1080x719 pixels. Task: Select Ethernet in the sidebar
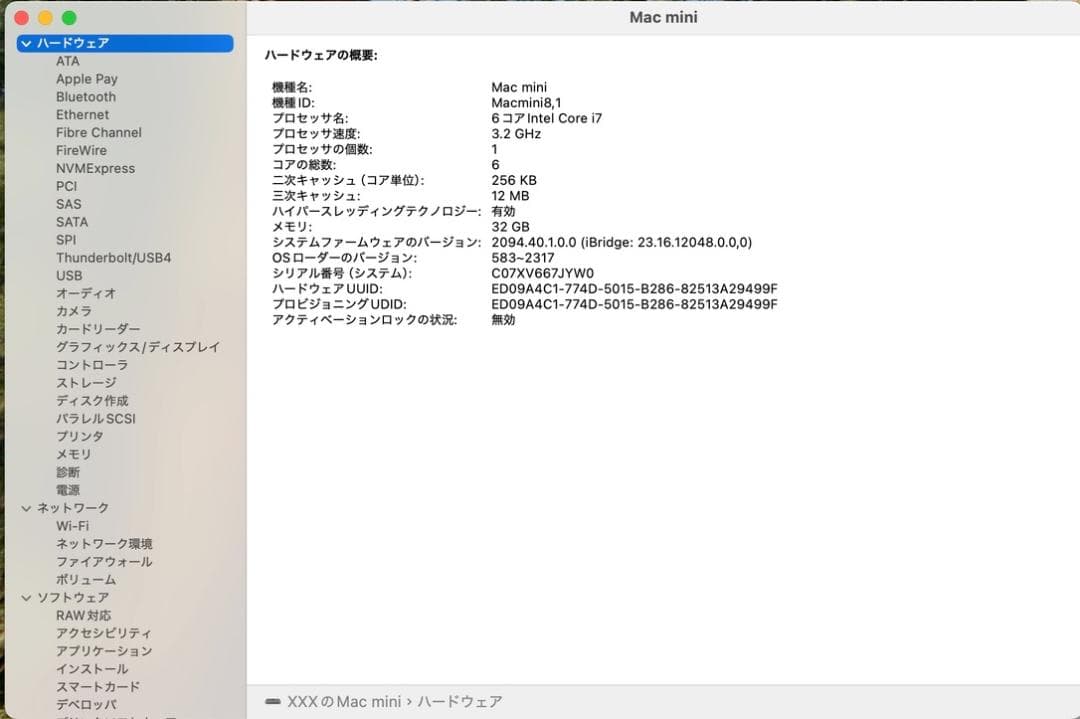[x=83, y=115]
